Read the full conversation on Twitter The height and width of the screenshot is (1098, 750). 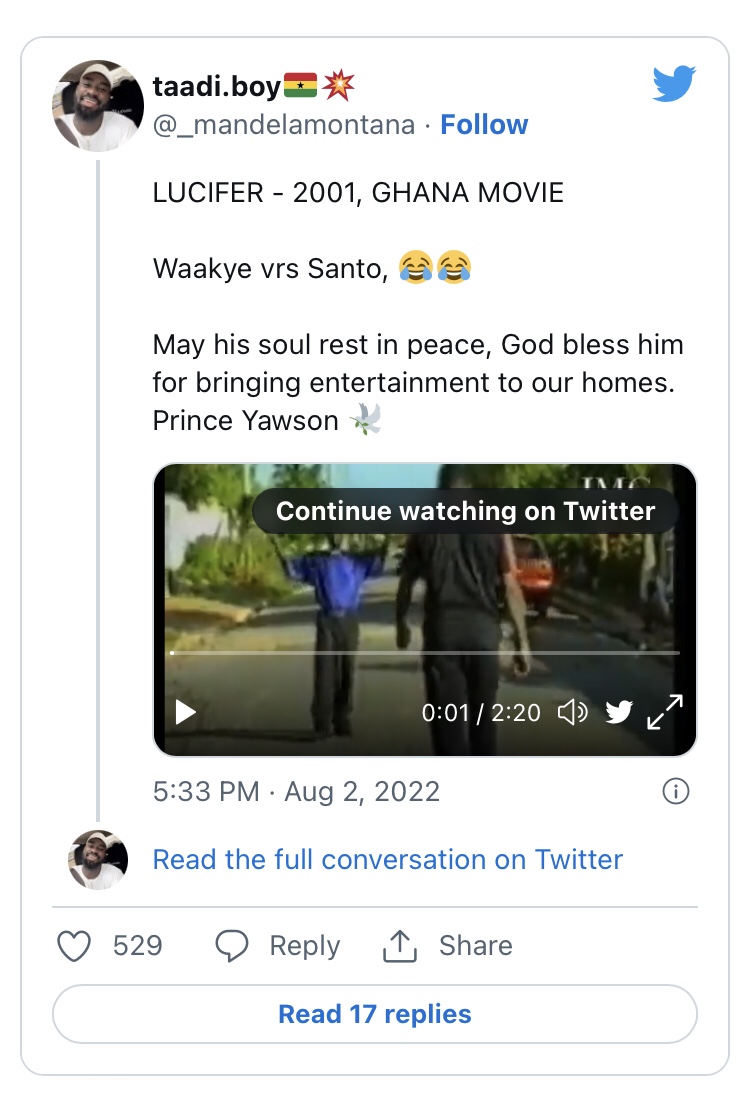388,859
